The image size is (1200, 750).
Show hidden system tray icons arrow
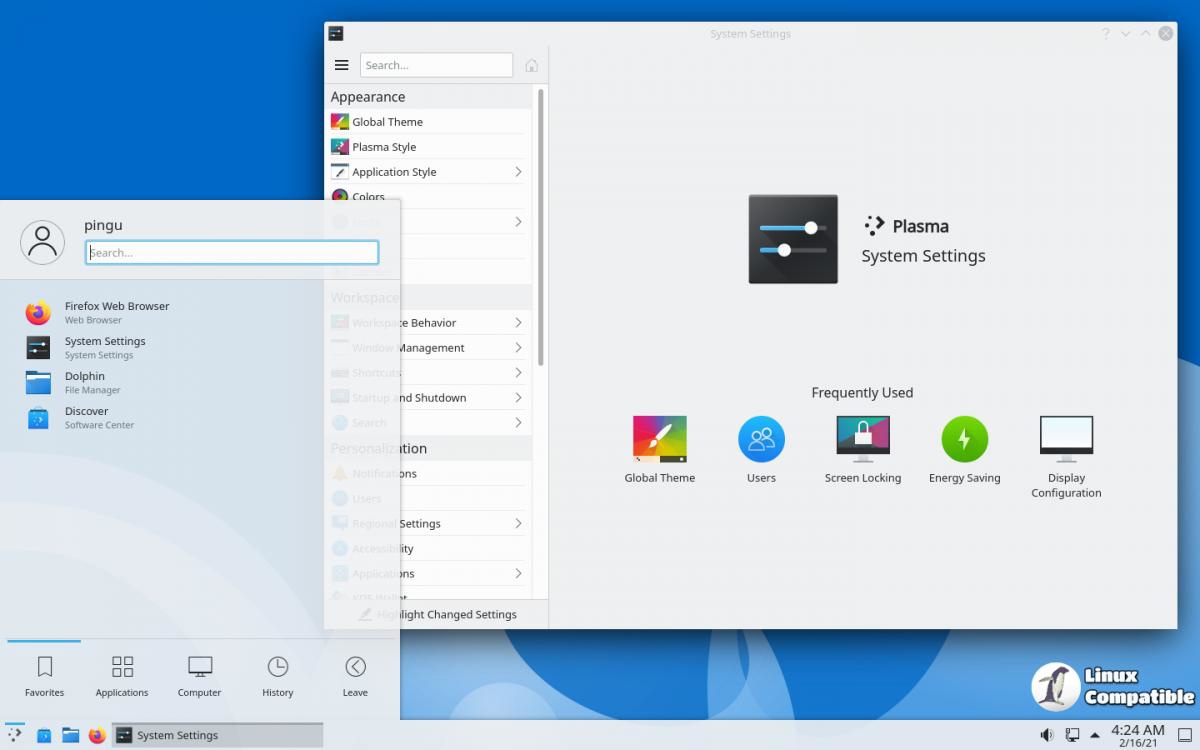click(1095, 735)
